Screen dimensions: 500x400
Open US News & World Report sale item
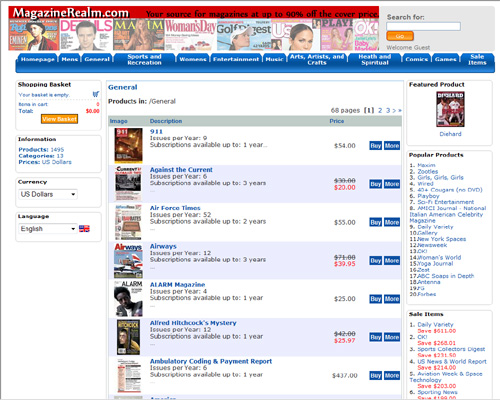[452, 361]
